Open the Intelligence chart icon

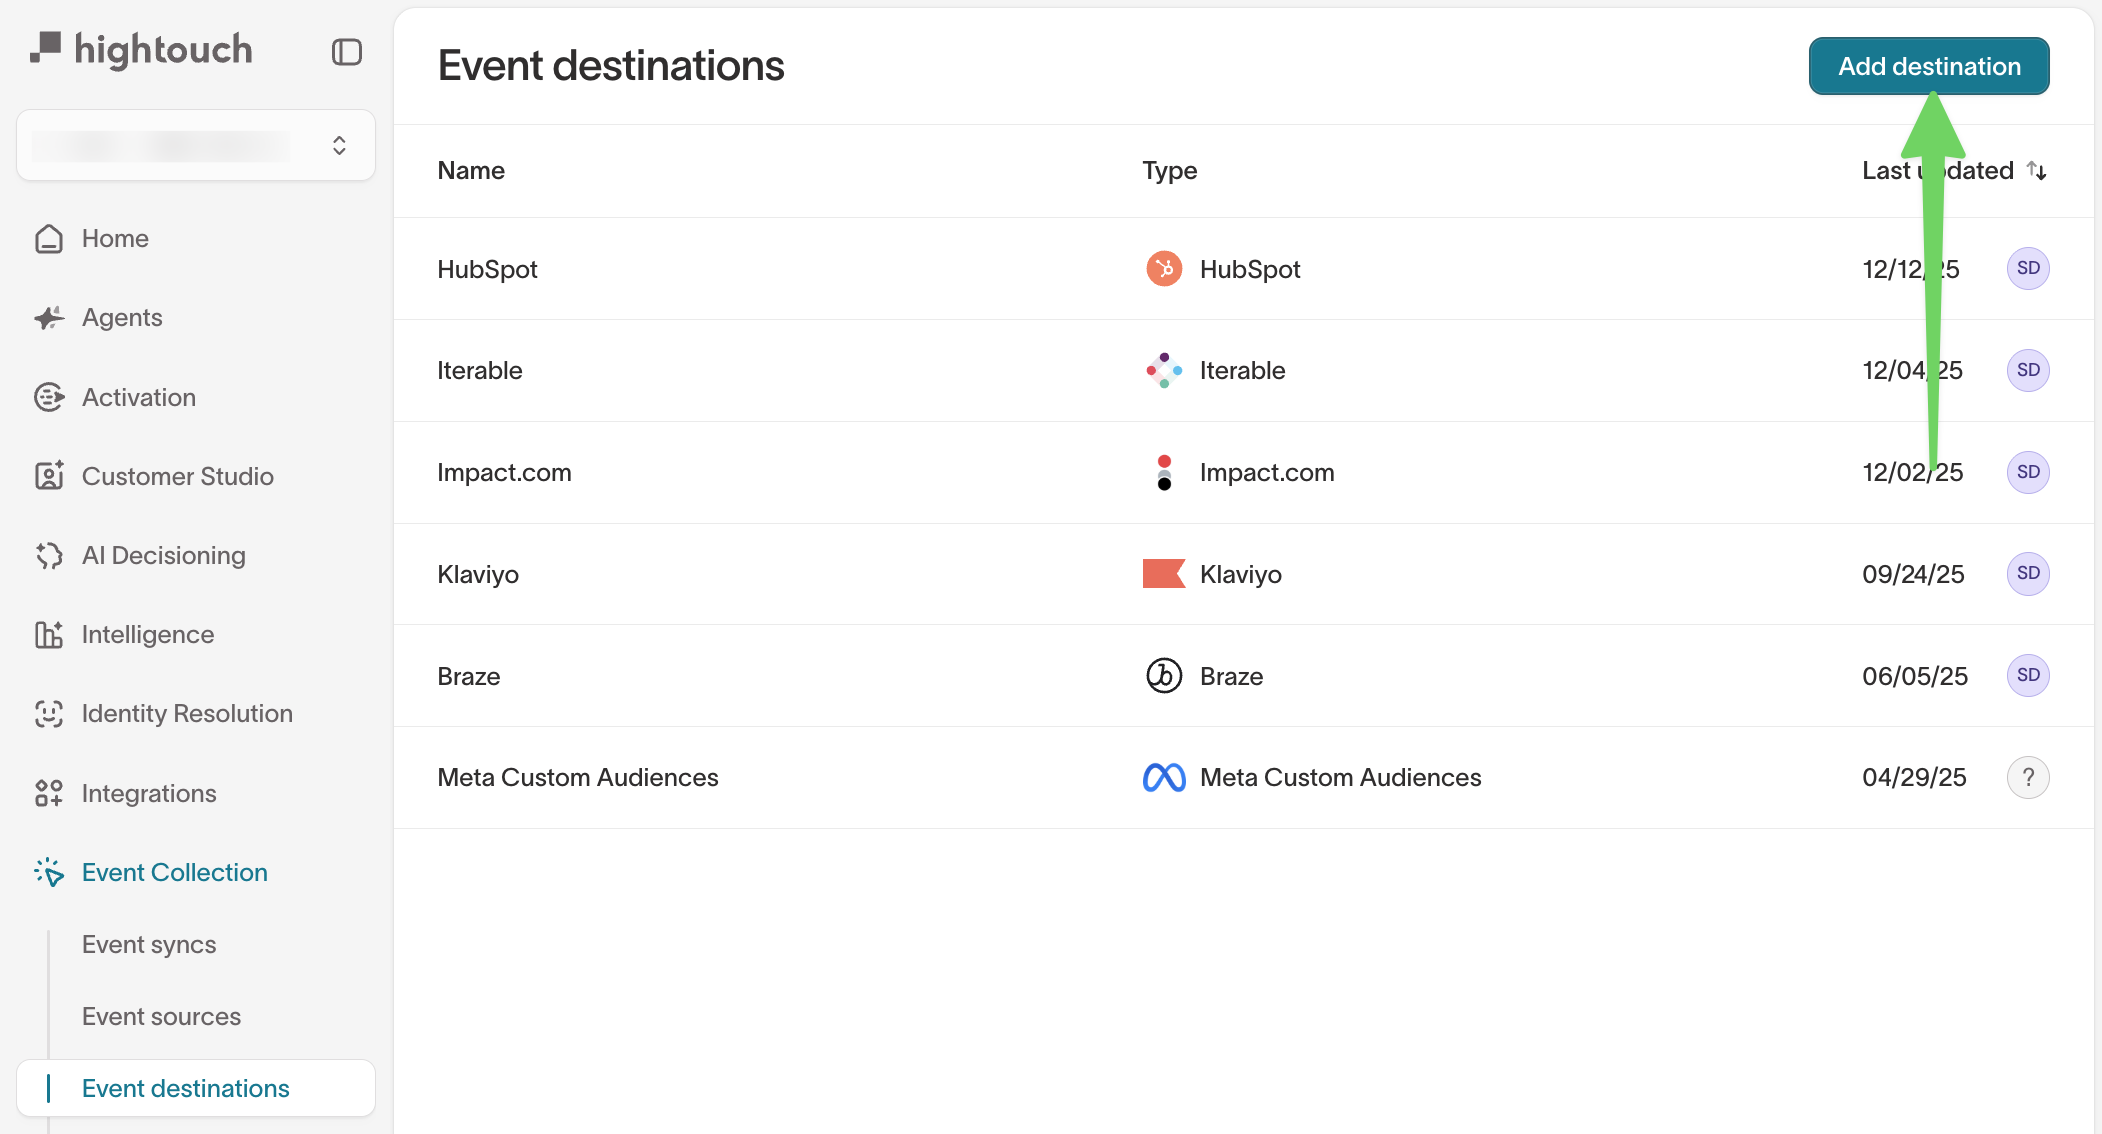49,634
